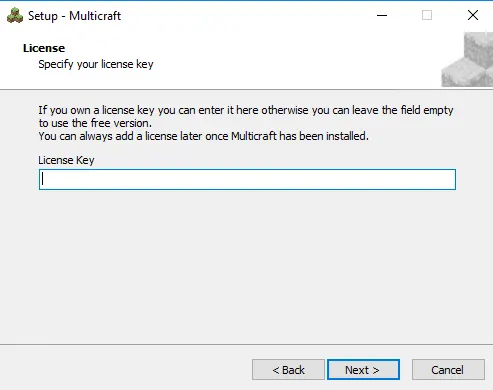The width and height of the screenshot is (493, 390).
Task: Click the separator line above the Back button
Action: [246, 344]
